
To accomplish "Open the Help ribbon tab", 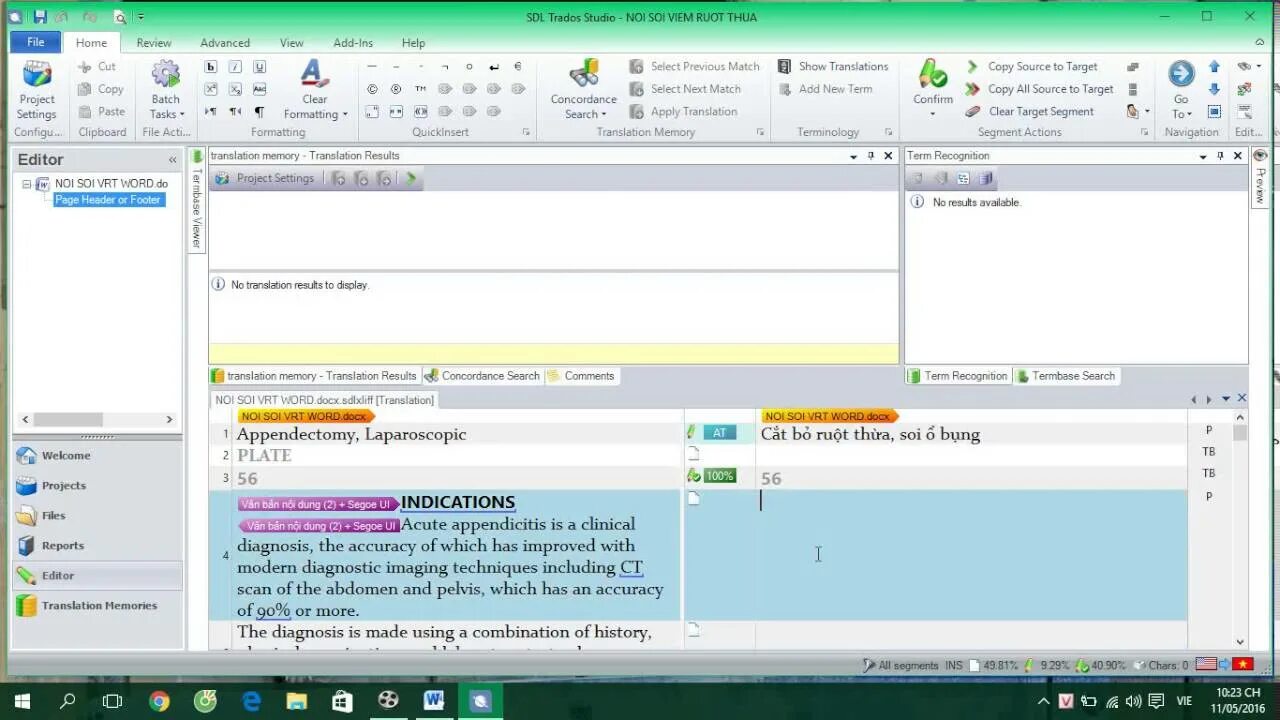I will pos(413,43).
